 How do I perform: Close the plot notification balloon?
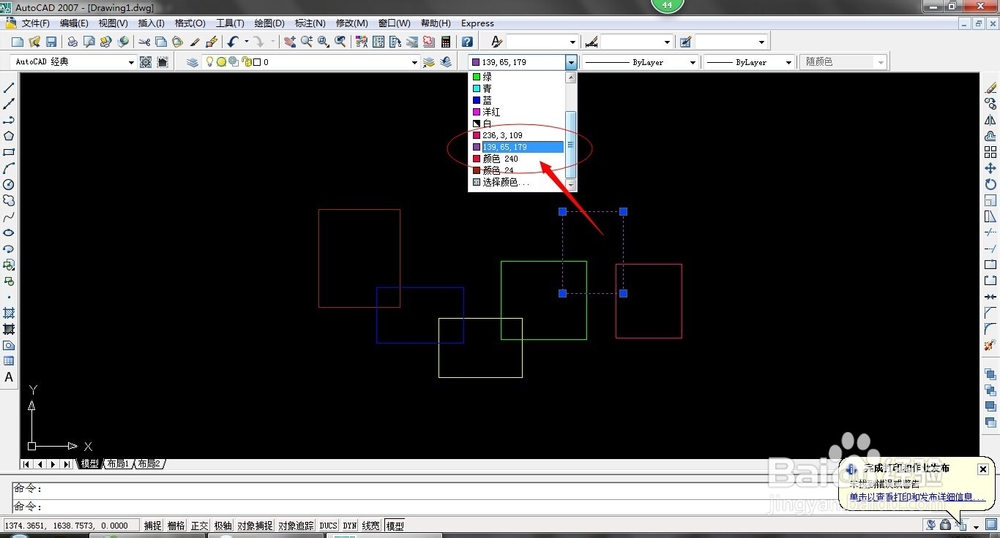coord(983,469)
